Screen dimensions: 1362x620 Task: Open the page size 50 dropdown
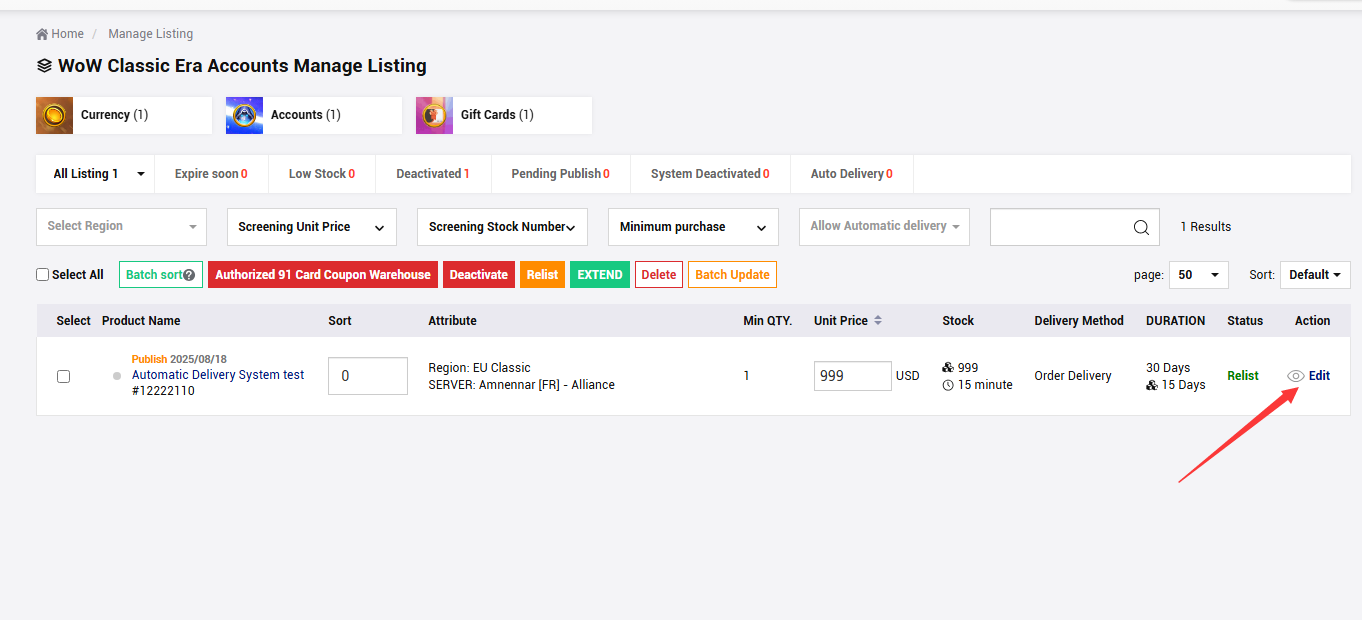tap(1198, 275)
